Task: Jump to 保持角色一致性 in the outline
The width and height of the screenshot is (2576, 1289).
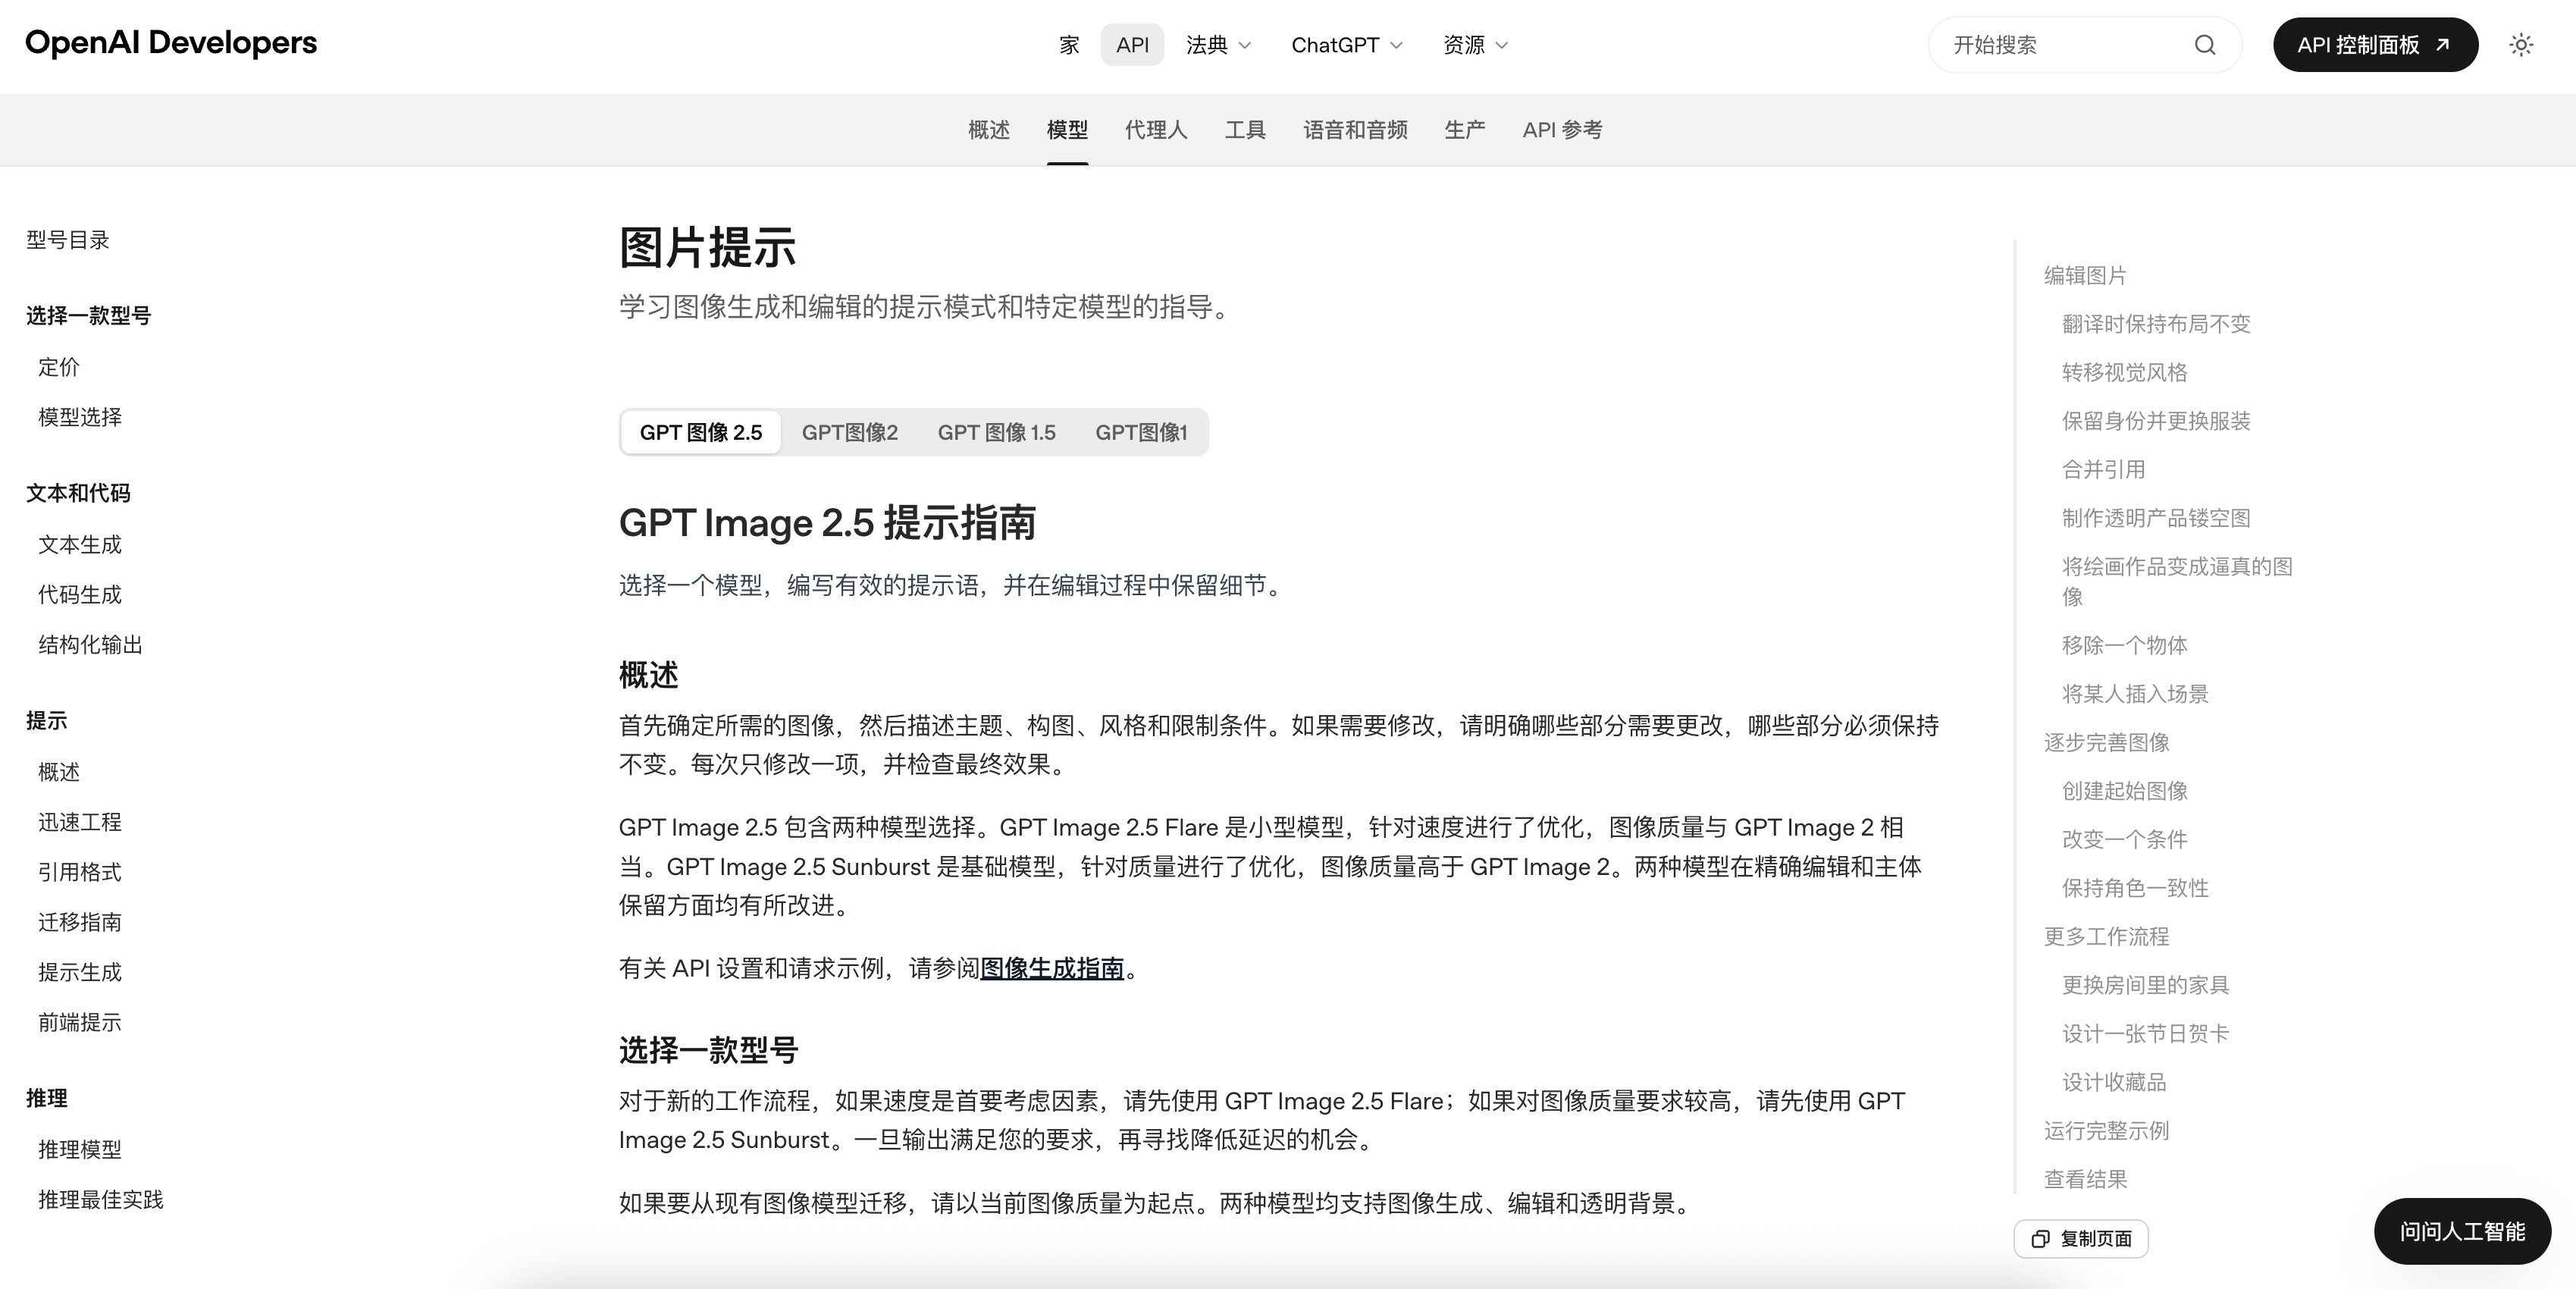Action: click(x=2135, y=888)
